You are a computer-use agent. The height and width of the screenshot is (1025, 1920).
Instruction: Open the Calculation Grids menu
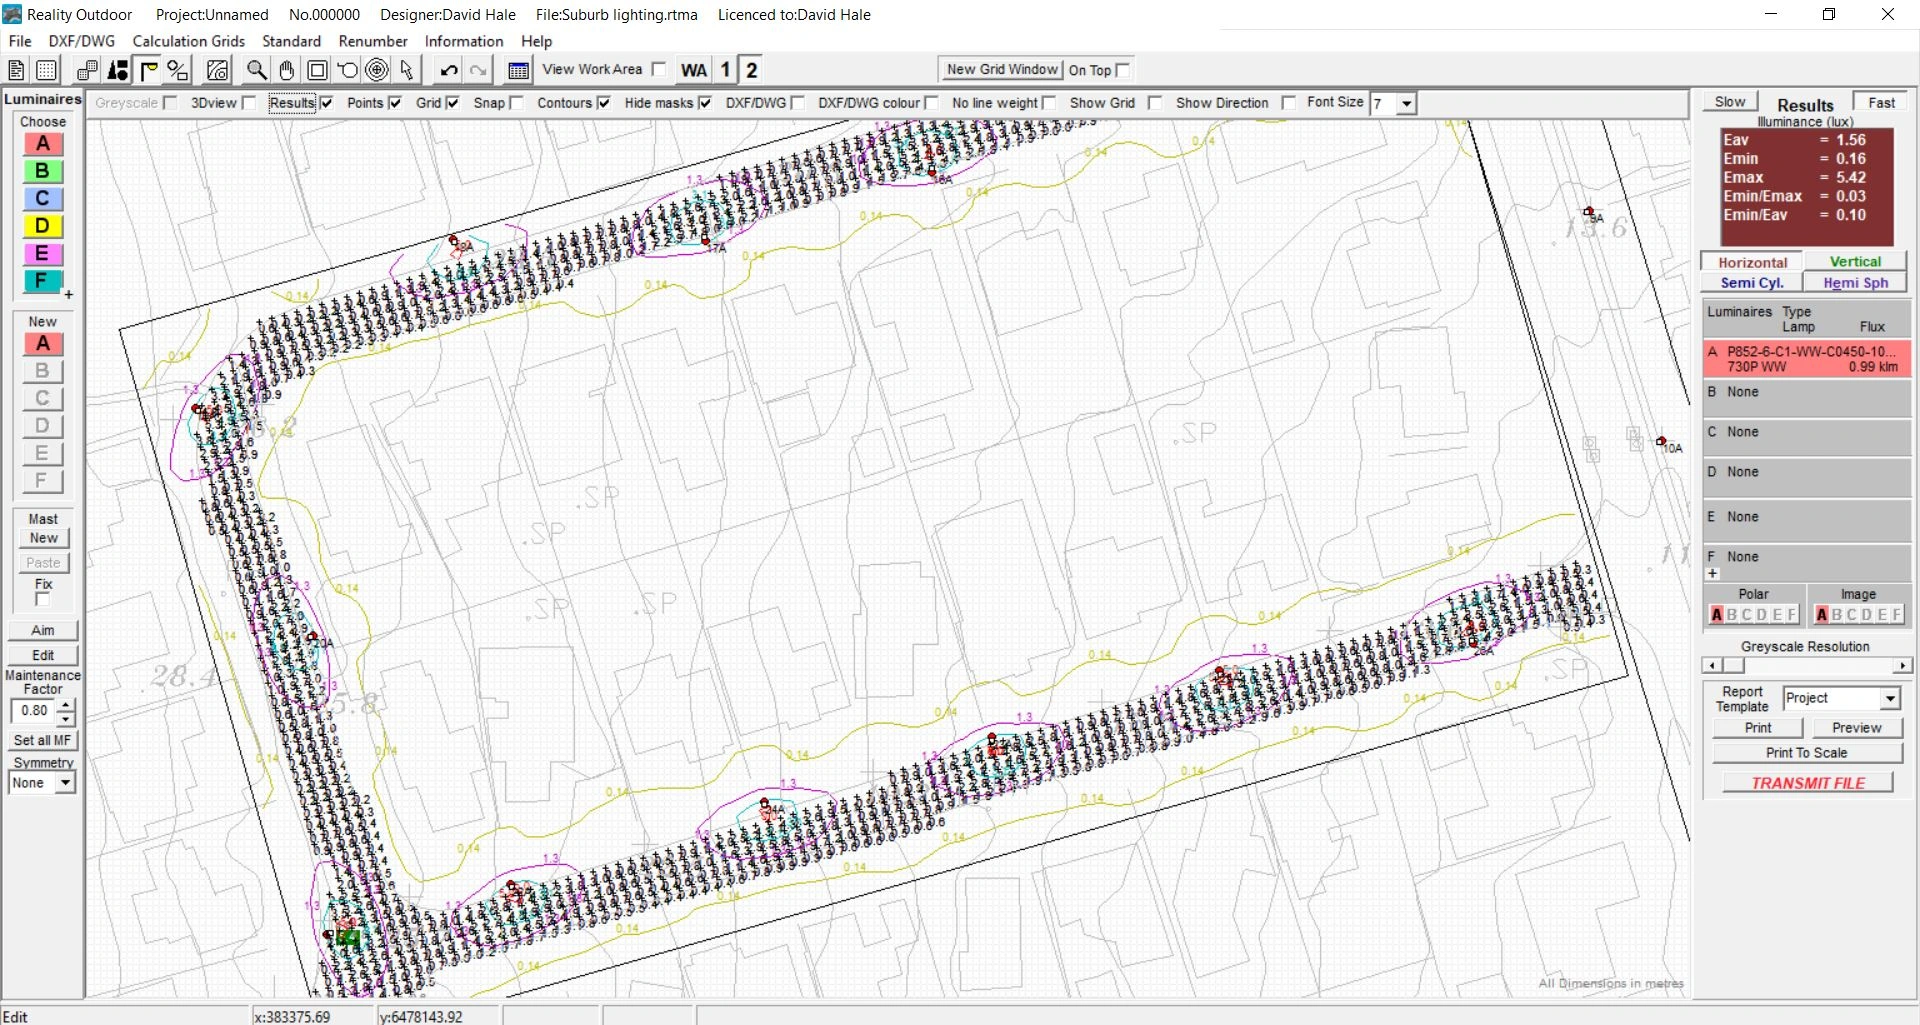click(x=188, y=41)
